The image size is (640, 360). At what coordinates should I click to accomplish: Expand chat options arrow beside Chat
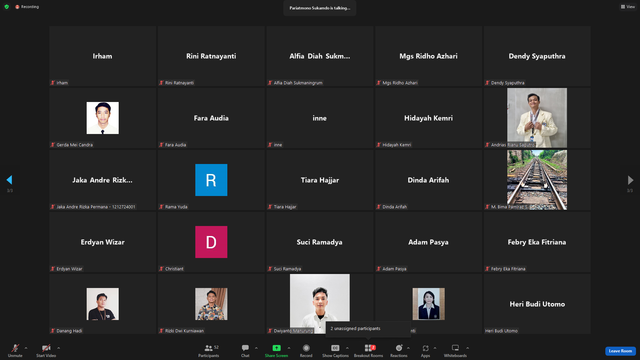tap(256, 348)
